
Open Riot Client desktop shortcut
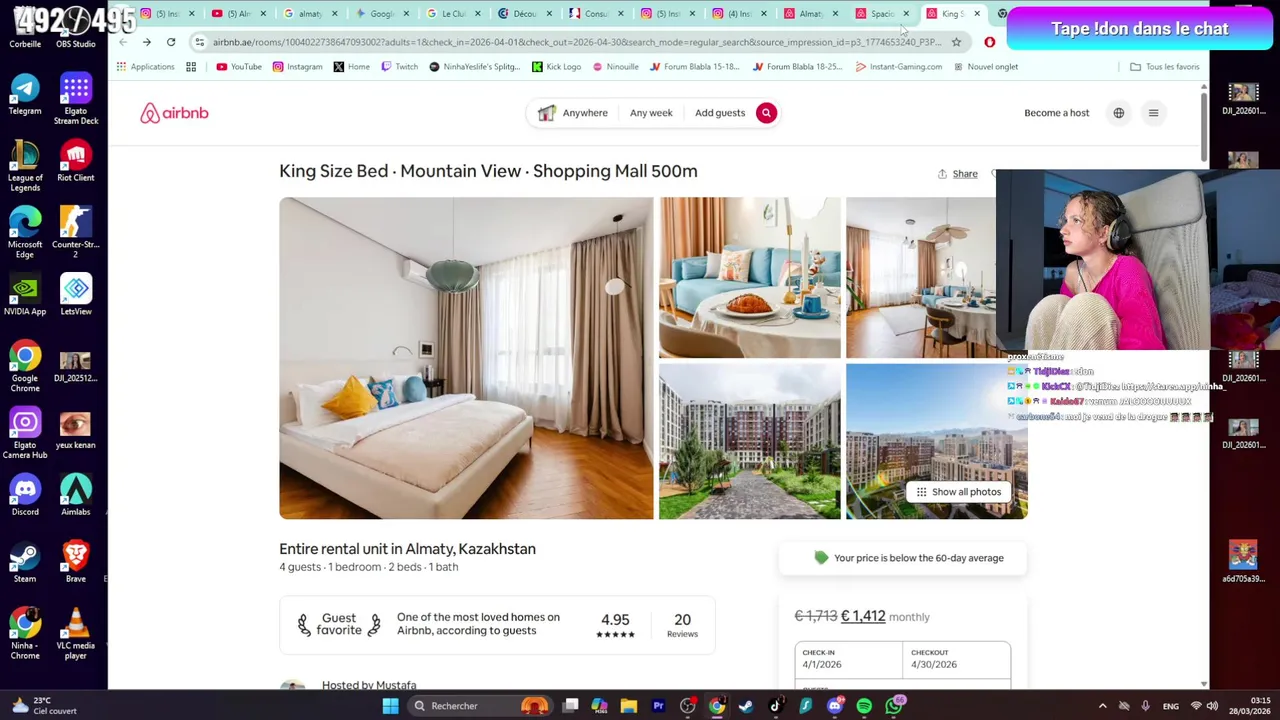(x=76, y=161)
